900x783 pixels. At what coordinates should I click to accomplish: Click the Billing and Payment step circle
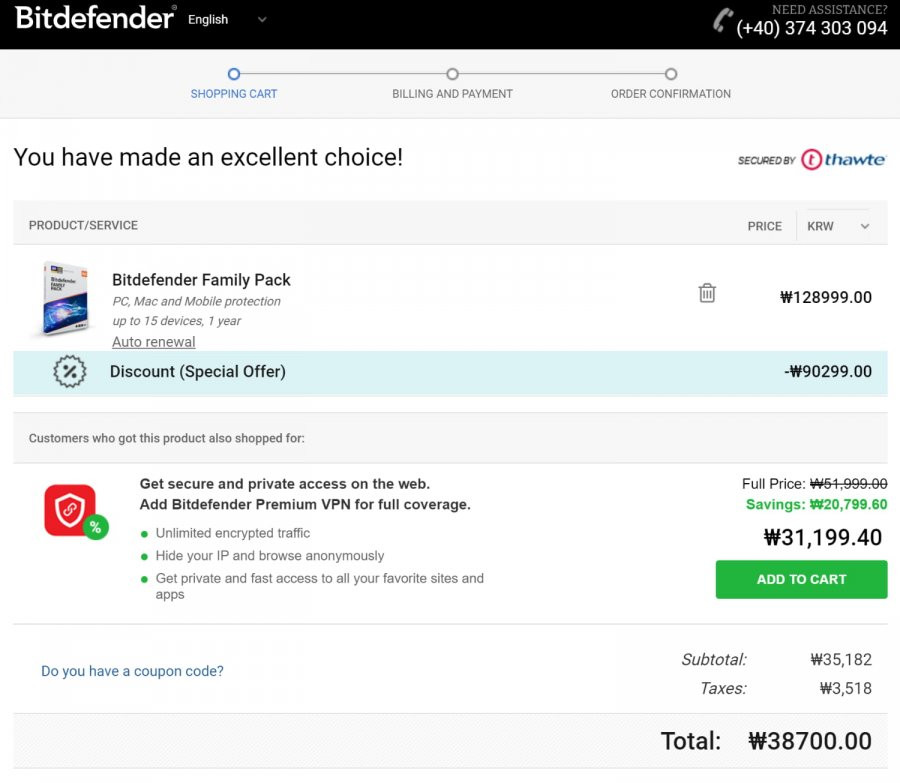tap(452, 74)
